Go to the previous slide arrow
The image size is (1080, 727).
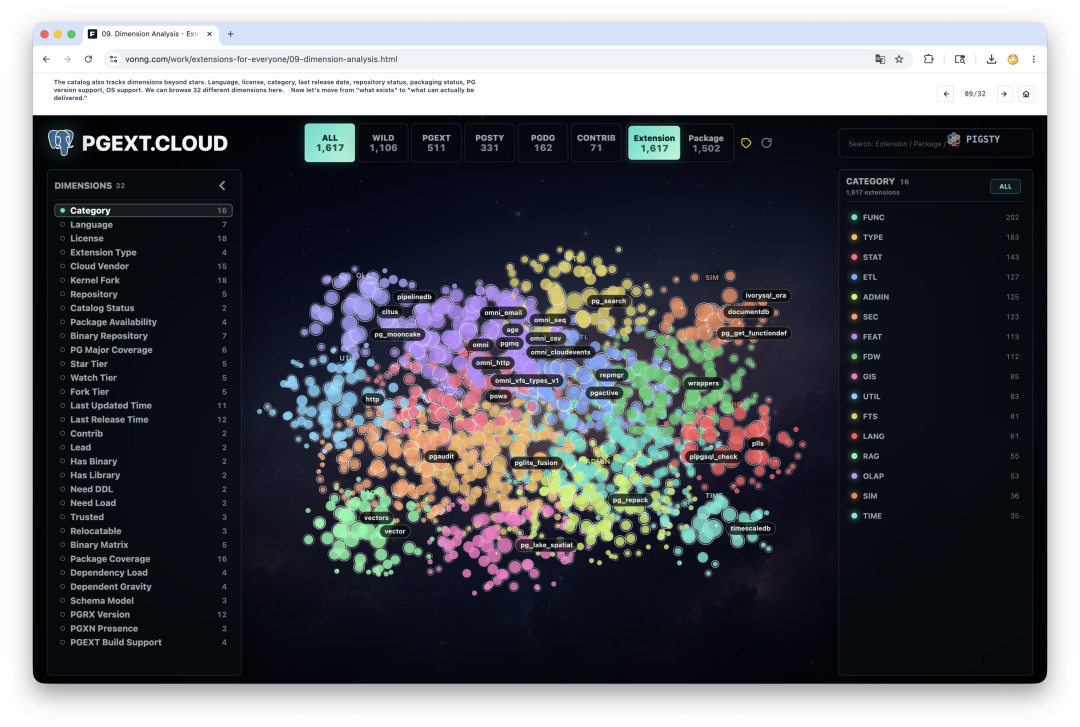(946, 94)
